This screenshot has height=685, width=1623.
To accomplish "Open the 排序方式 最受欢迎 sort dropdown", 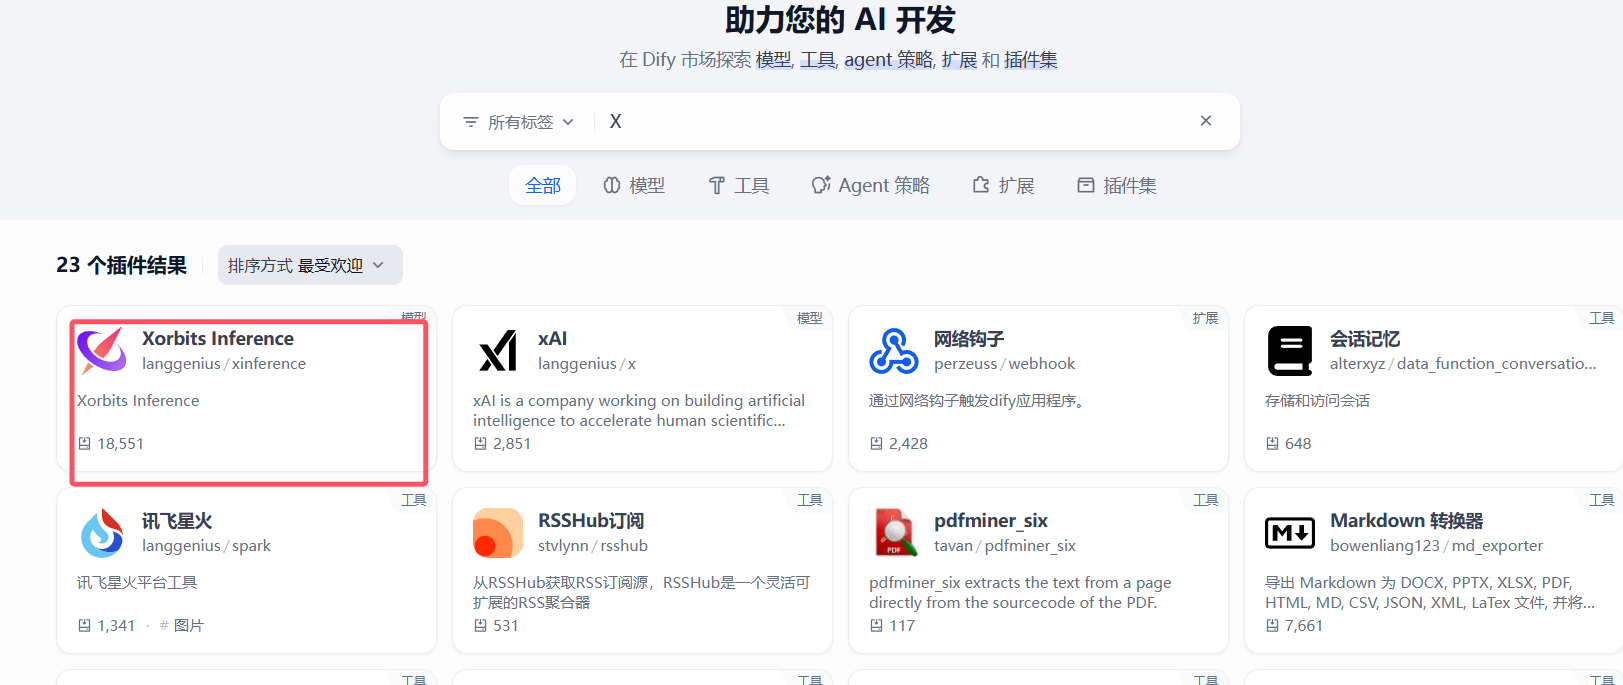I will click(x=310, y=265).
